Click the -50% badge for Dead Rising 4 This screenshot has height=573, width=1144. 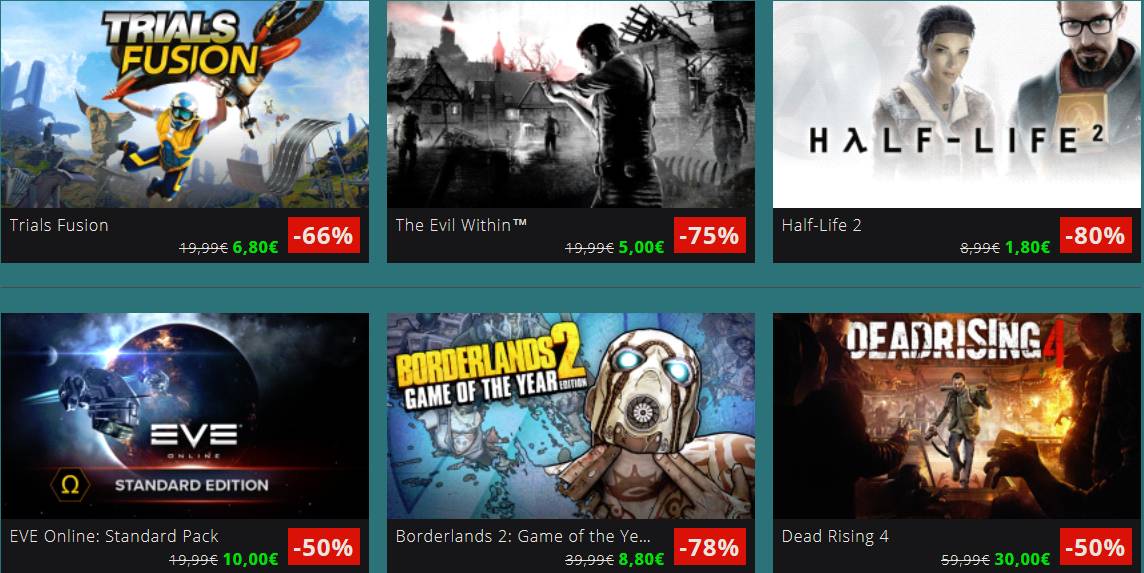(x=1096, y=547)
